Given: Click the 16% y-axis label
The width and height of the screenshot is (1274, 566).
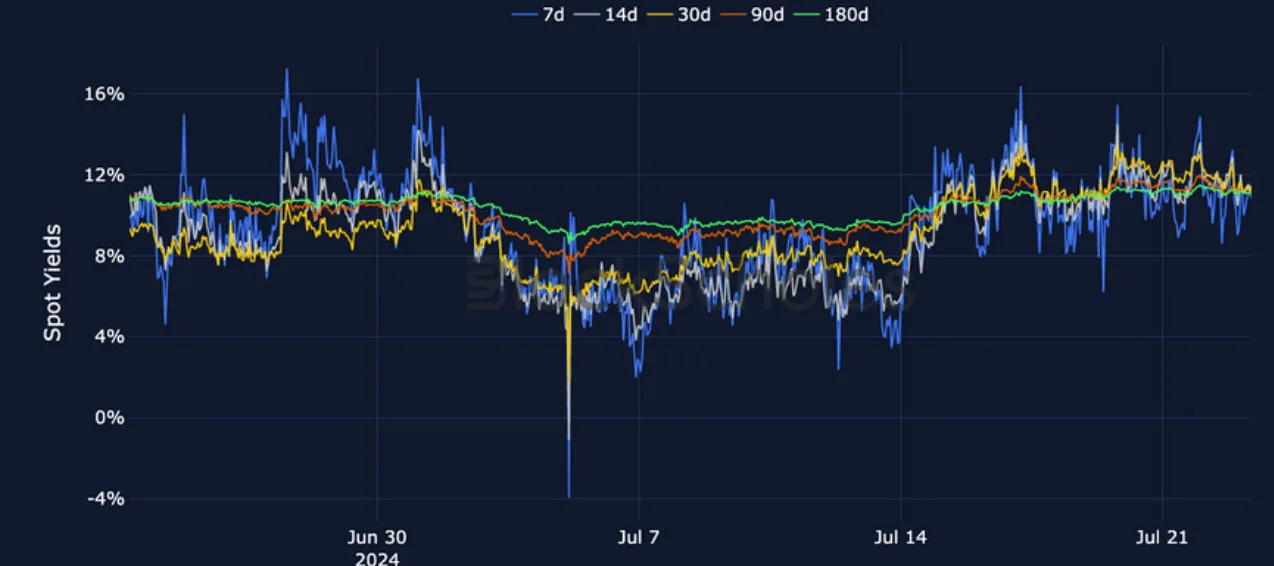Looking at the screenshot, I should (x=103, y=94).
